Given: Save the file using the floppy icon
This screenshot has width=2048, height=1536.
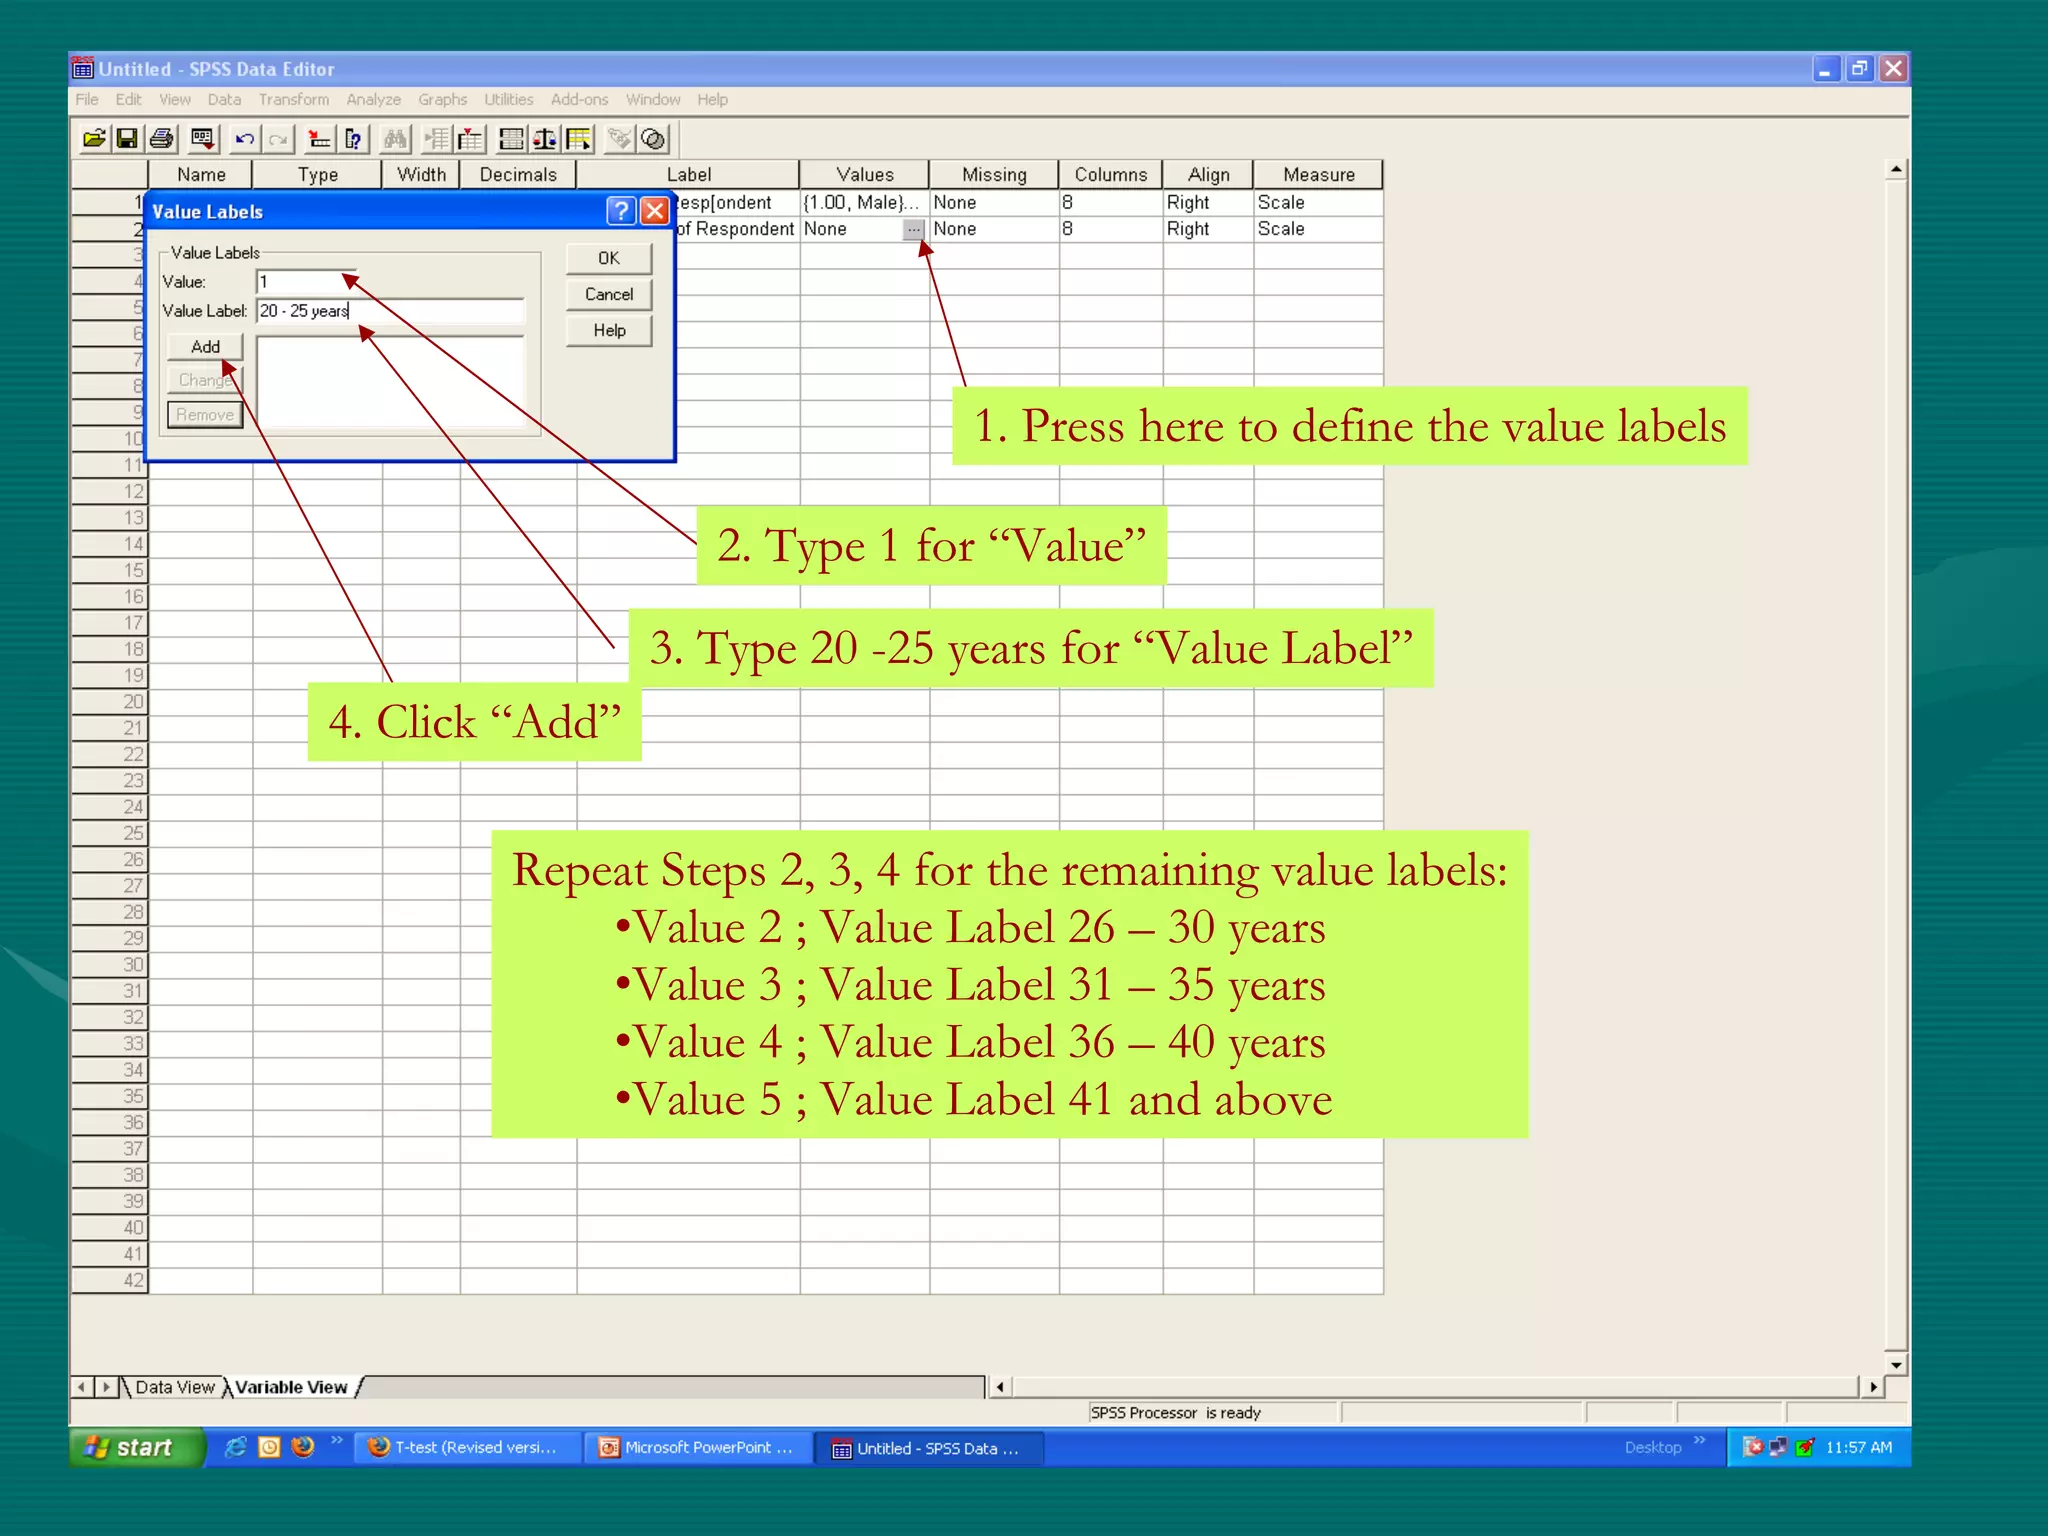Looking at the screenshot, I should point(127,139).
